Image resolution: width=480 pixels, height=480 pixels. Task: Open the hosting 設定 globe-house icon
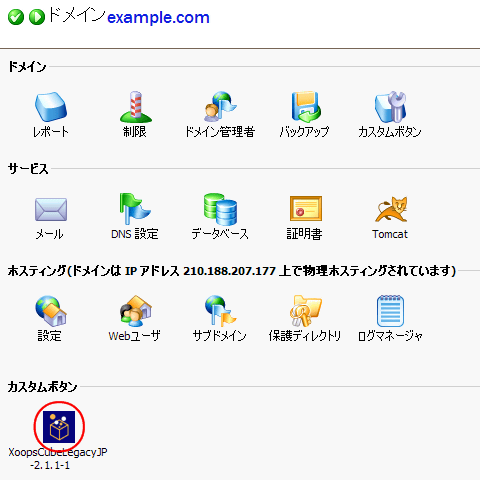tap(51, 311)
